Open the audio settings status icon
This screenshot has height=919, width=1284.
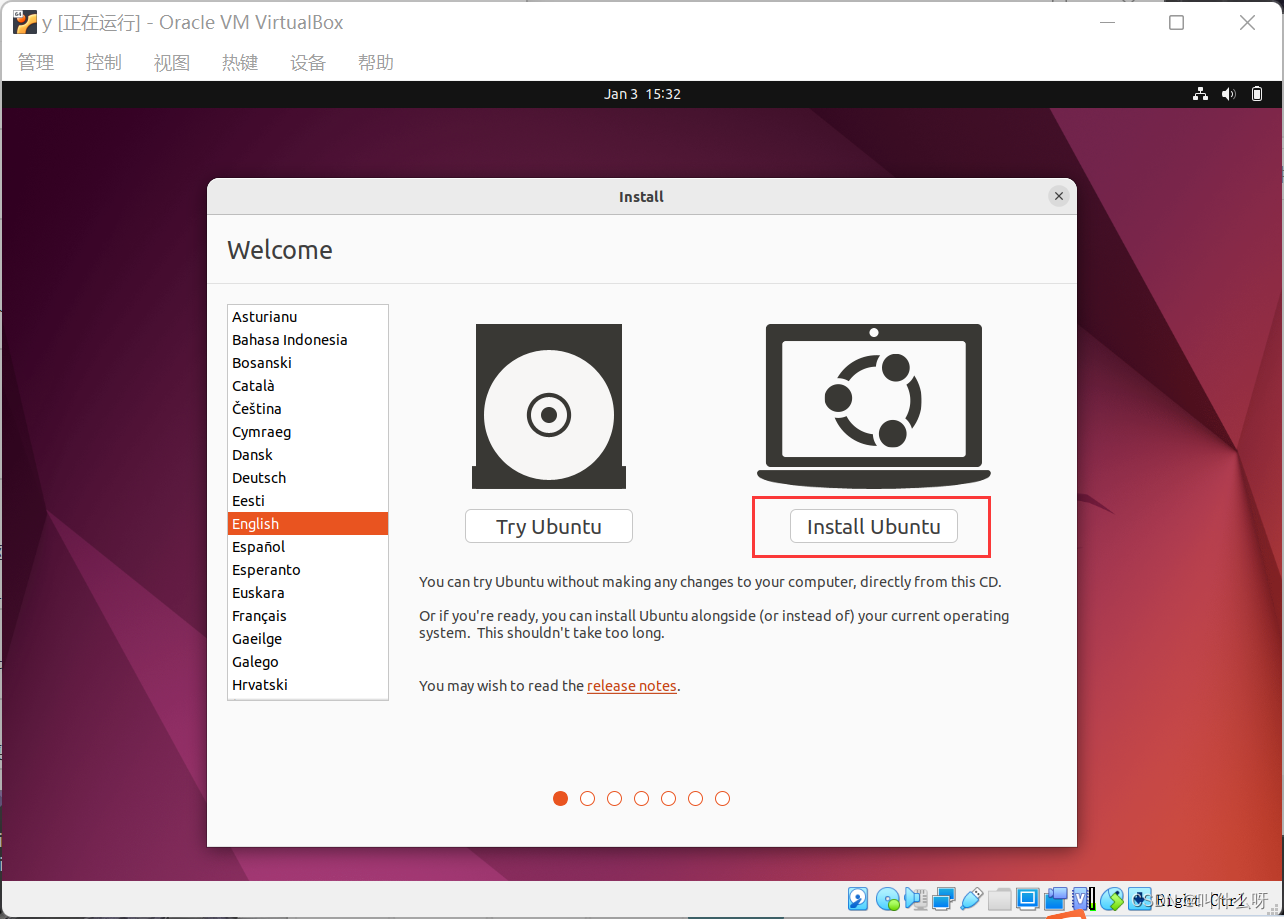tap(916, 899)
